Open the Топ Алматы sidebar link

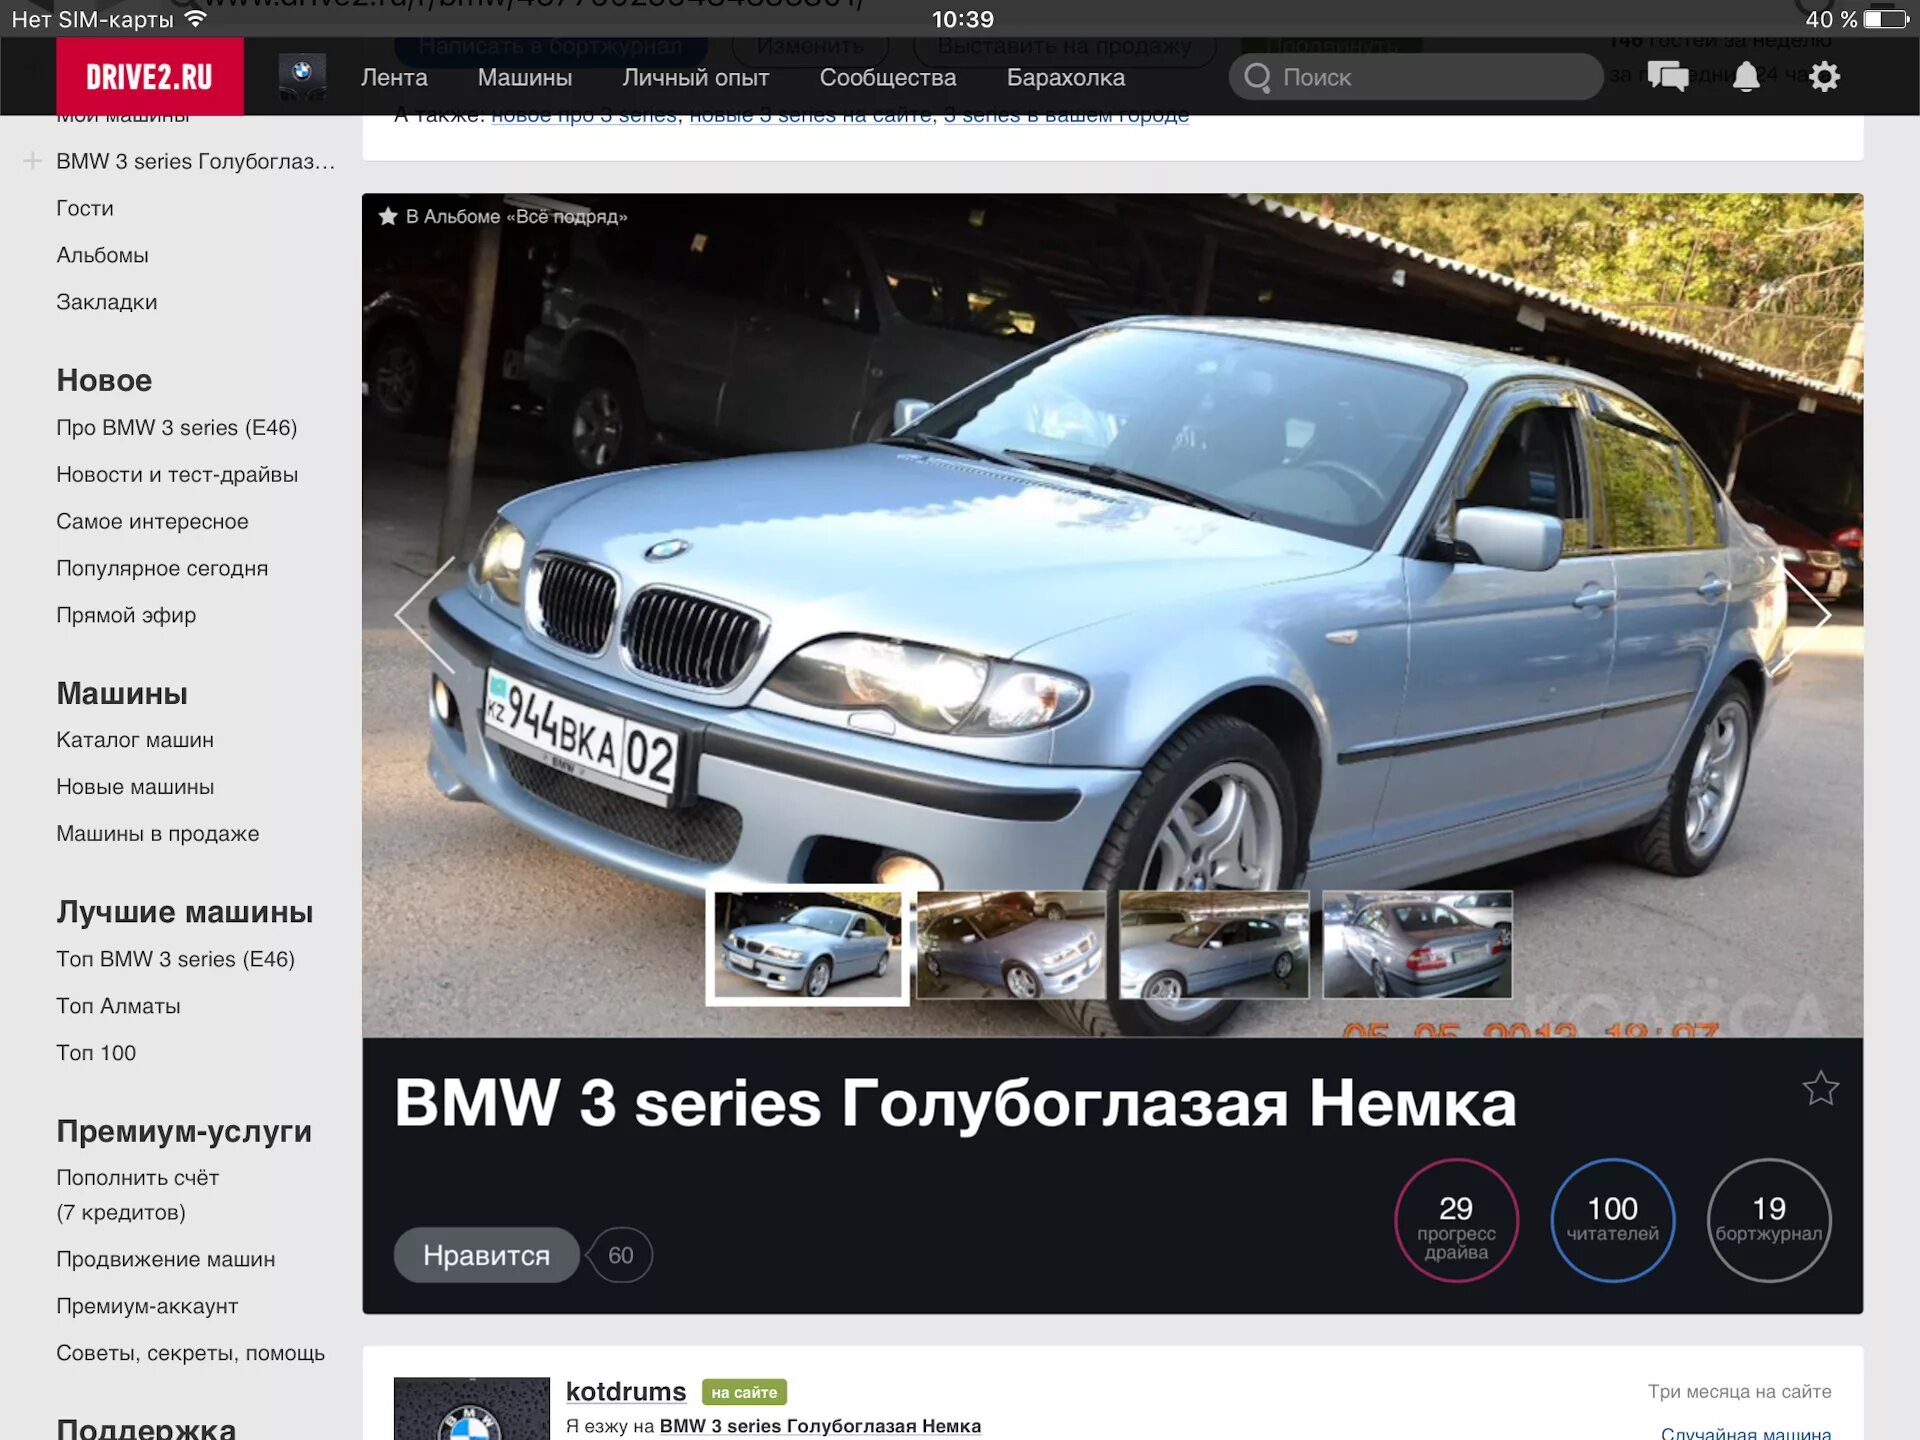(x=118, y=1006)
